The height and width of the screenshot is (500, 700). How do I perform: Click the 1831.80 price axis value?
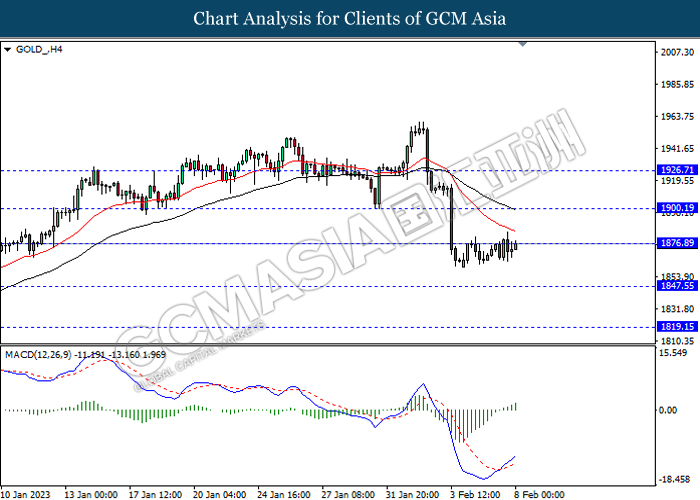coord(677,309)
